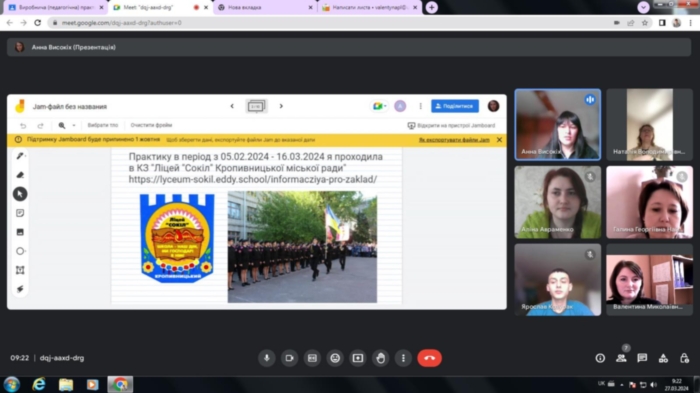Toggle the camera in Meet controls
The image size is (700, 393).
(x=289, y=358)
